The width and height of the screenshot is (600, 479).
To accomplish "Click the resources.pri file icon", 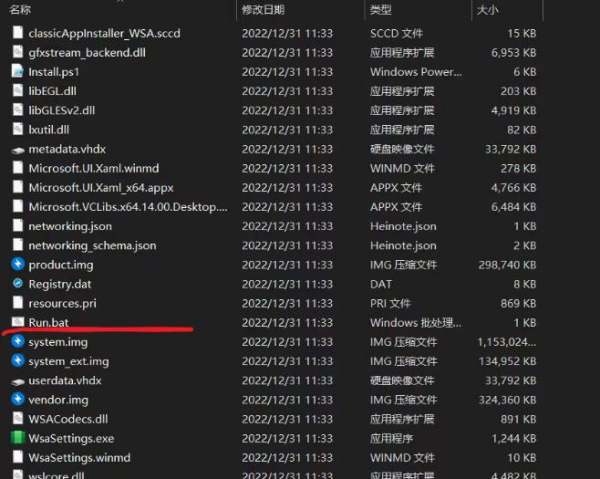I will click(18, 303).
